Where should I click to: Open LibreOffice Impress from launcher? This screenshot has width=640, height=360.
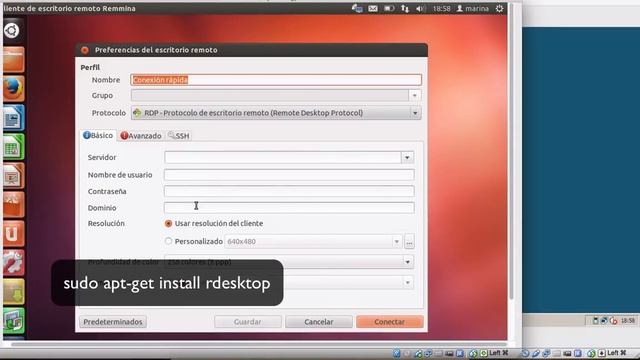(x=13, y=176)
